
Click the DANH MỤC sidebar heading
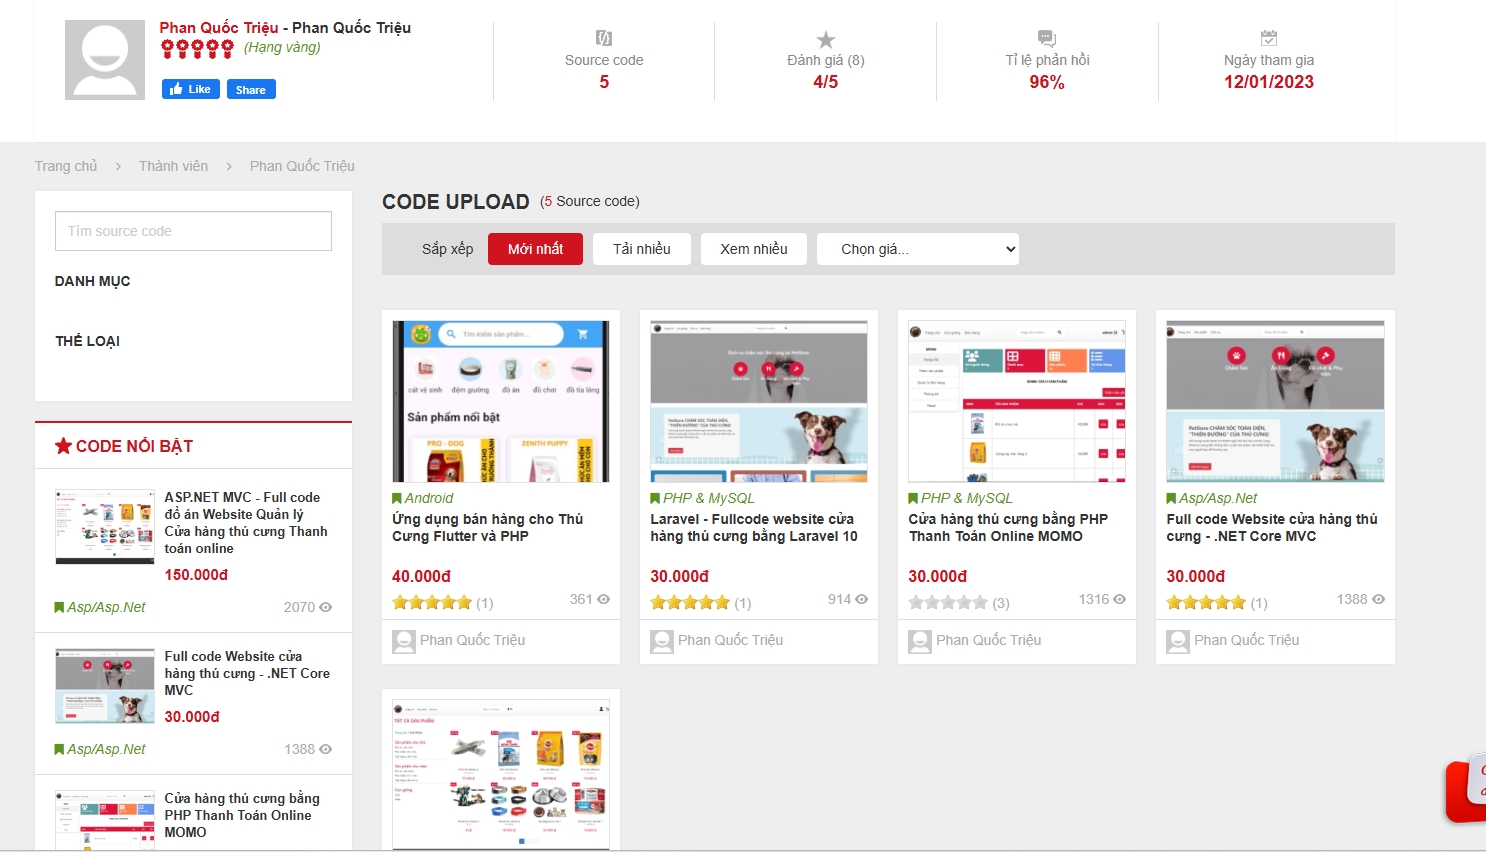point(93,281)
